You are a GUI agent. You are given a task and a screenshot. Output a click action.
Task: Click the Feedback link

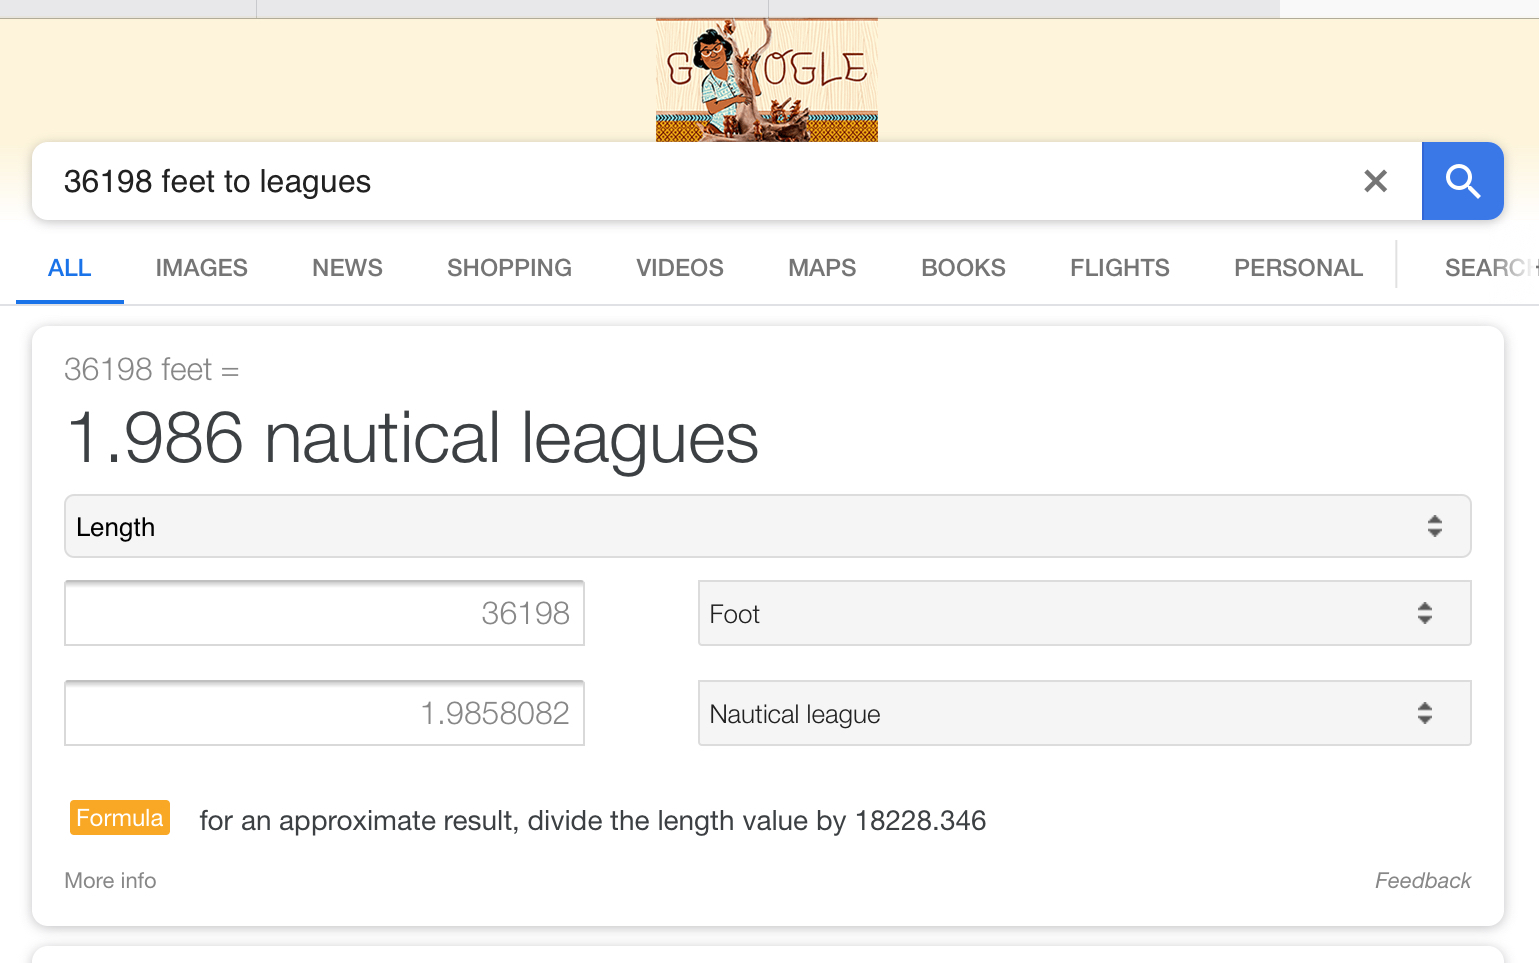coord(1422,880)
